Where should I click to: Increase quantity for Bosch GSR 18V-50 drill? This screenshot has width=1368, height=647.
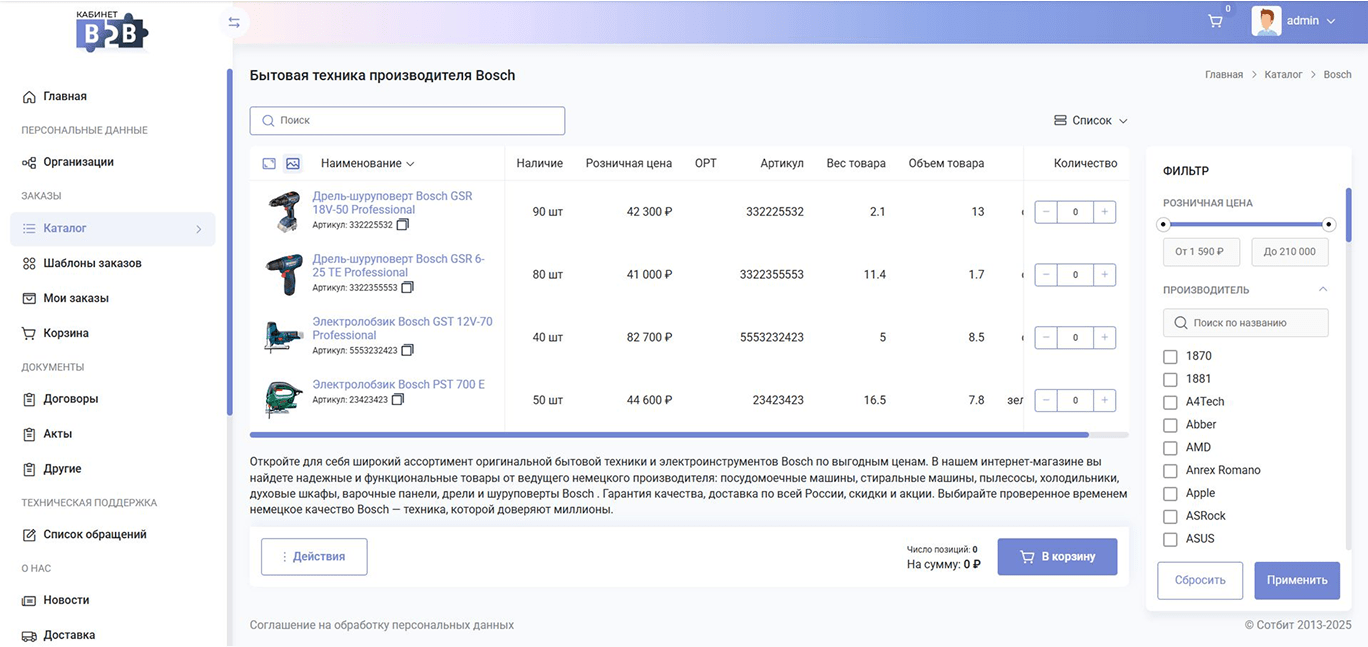point(1105,212)
